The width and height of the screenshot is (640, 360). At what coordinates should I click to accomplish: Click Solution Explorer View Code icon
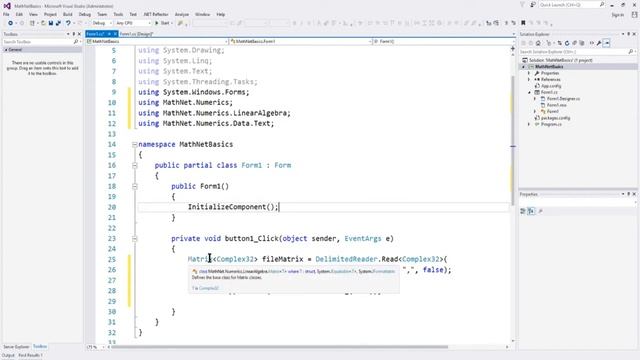591,43
